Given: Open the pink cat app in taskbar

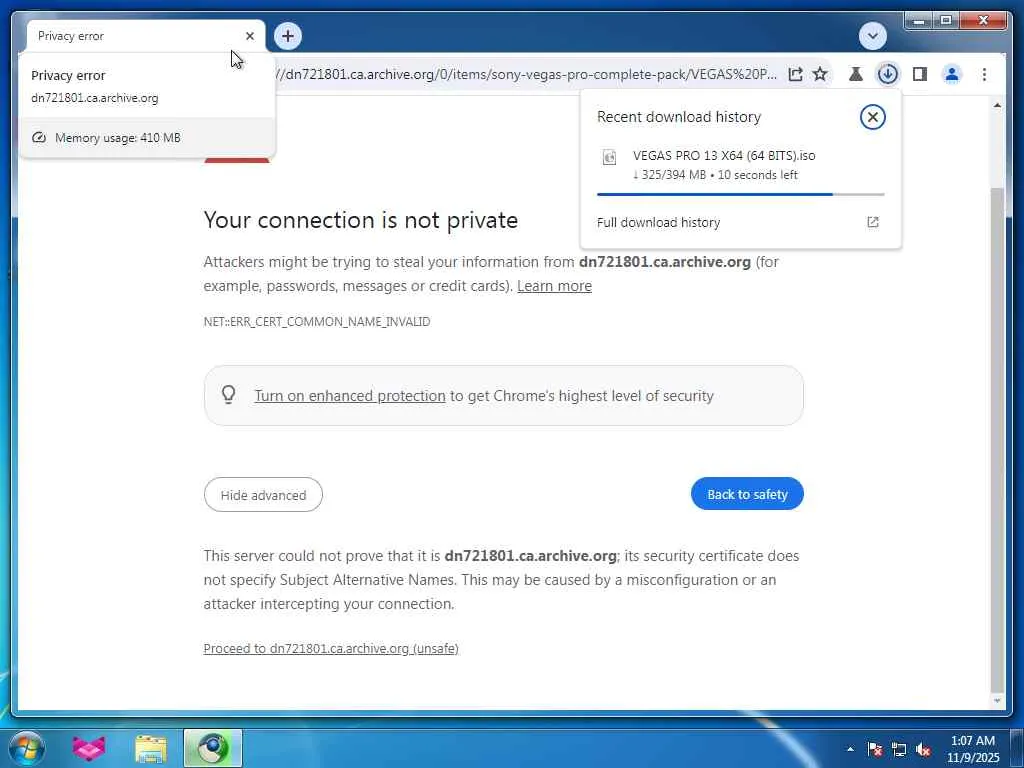Looking at the screenshot, I should click(88, 748).
